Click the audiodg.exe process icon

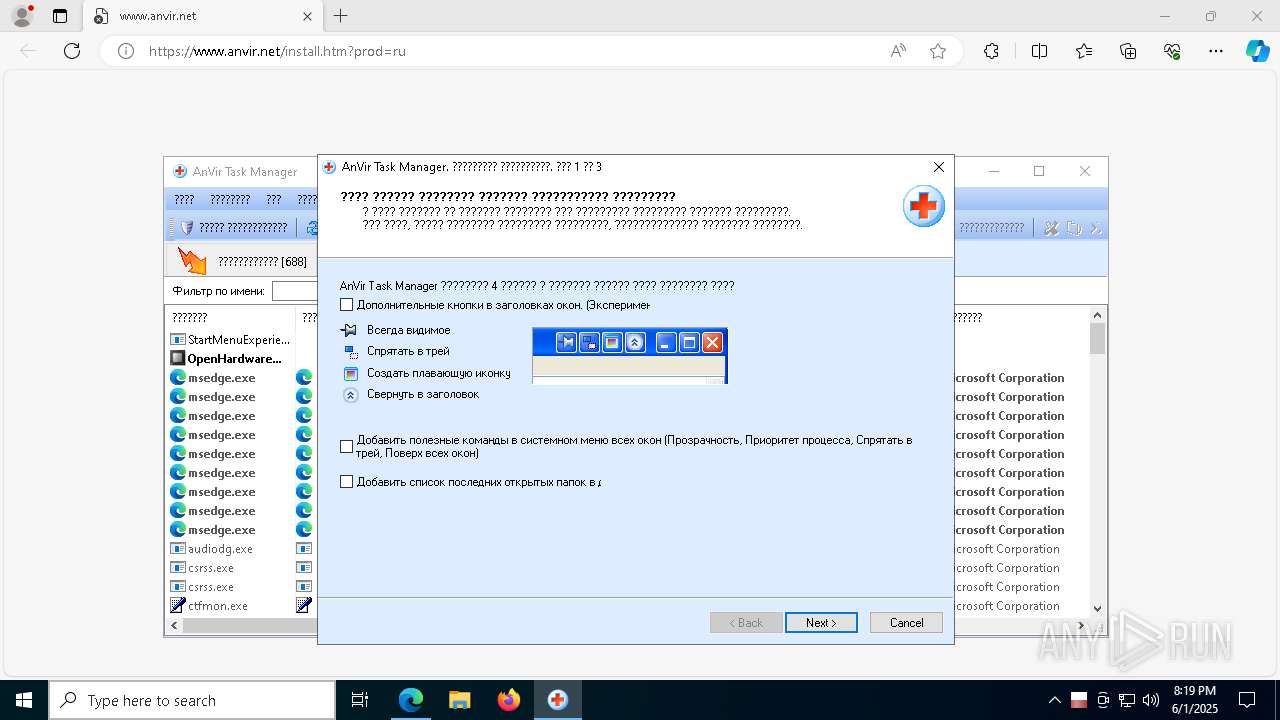point(178,549)
